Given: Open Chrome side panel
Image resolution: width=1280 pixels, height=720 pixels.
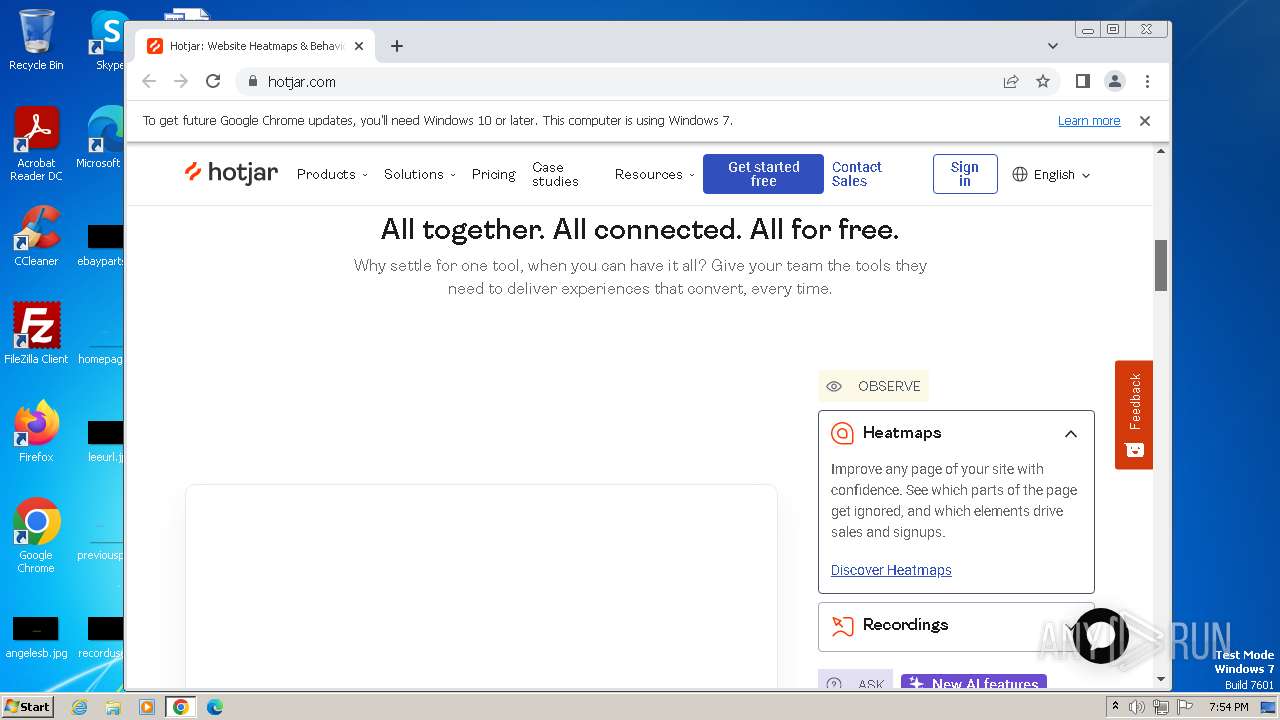Looking at the screenshot, I should [x=1082, y=81].
